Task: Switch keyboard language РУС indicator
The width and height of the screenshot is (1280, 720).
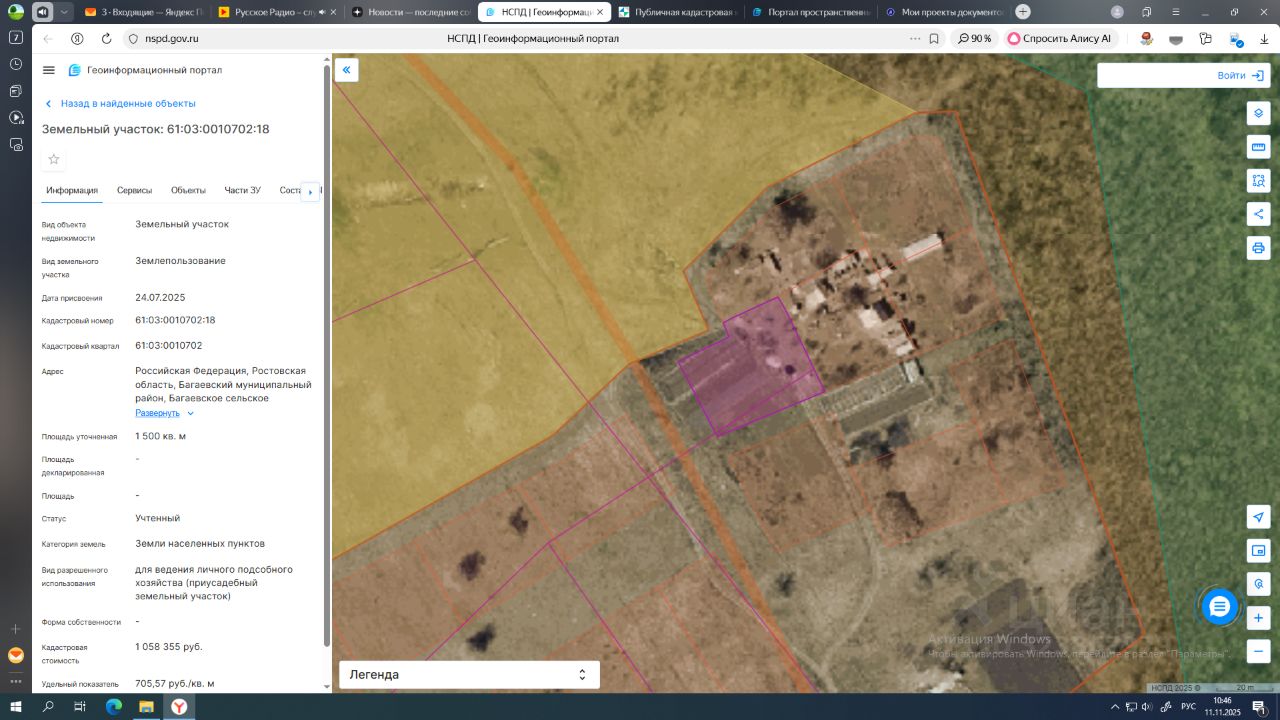Action: click(1189, 706)
